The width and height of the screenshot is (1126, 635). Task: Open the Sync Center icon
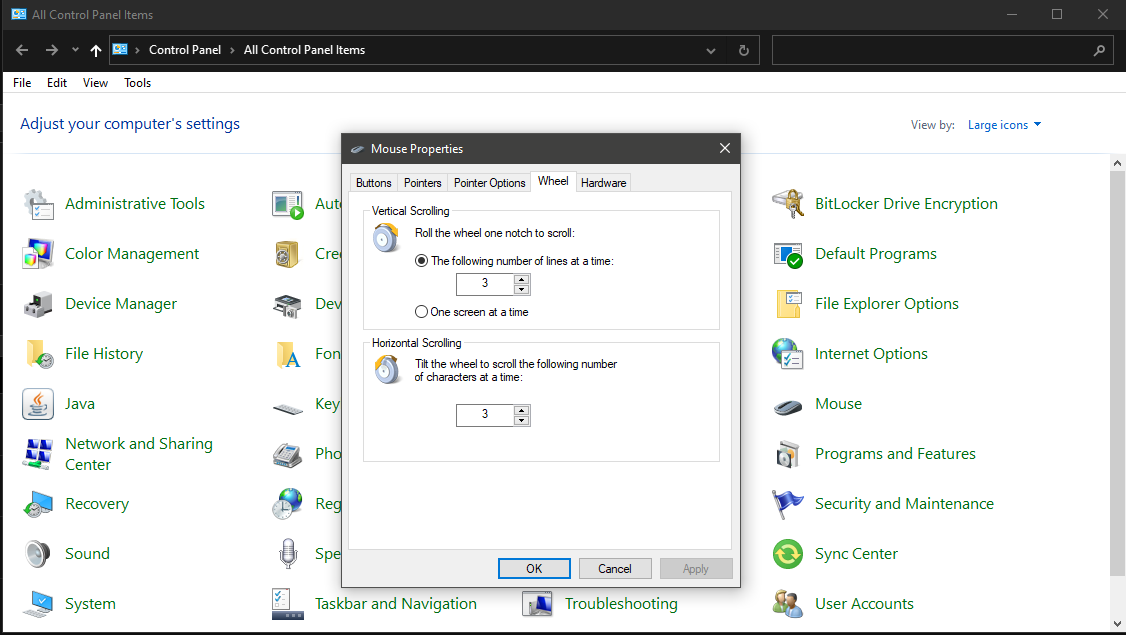click(x=788, y=554)
